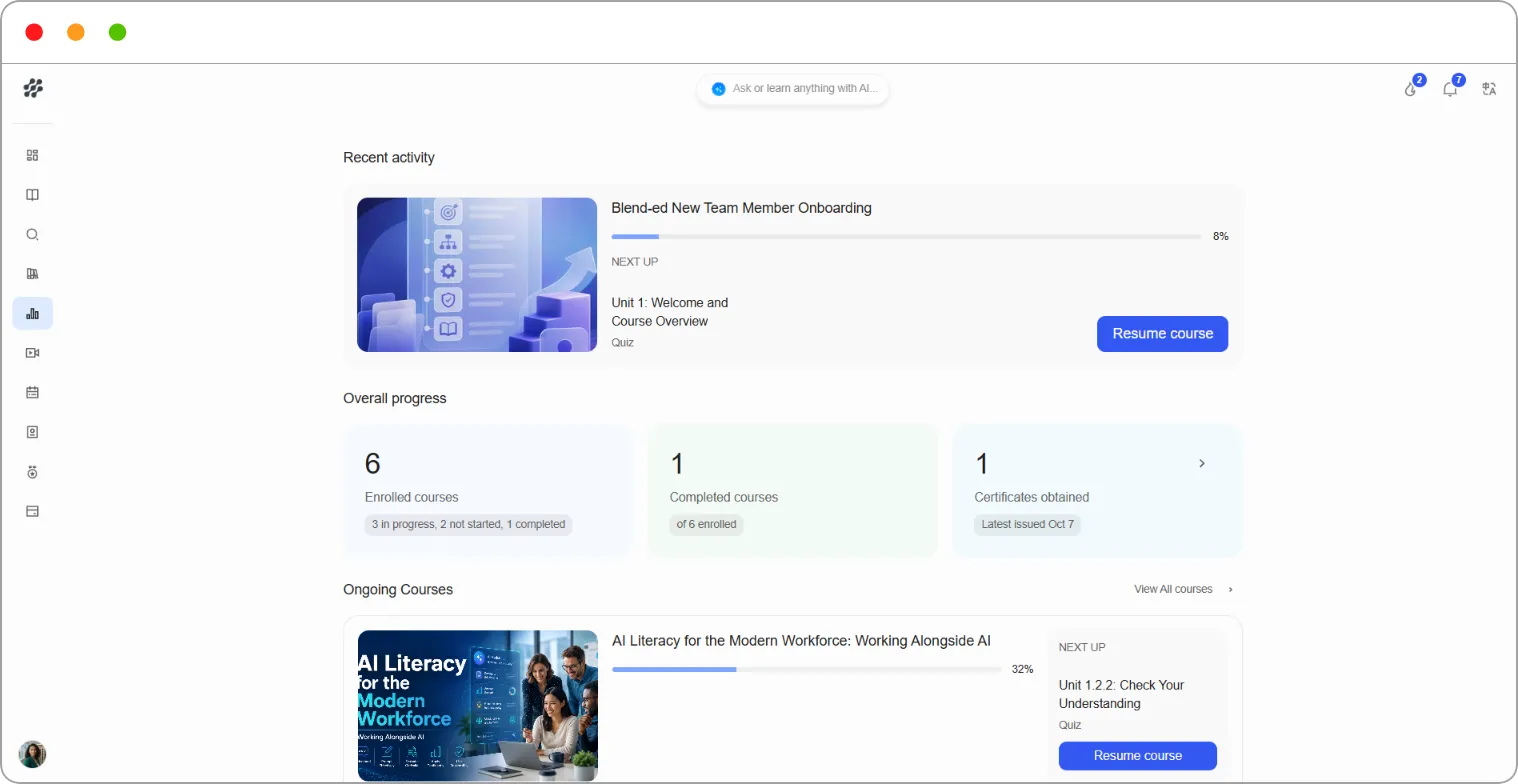
Task: Click the "Certificates obtained" label
Action: [1032, 497]
